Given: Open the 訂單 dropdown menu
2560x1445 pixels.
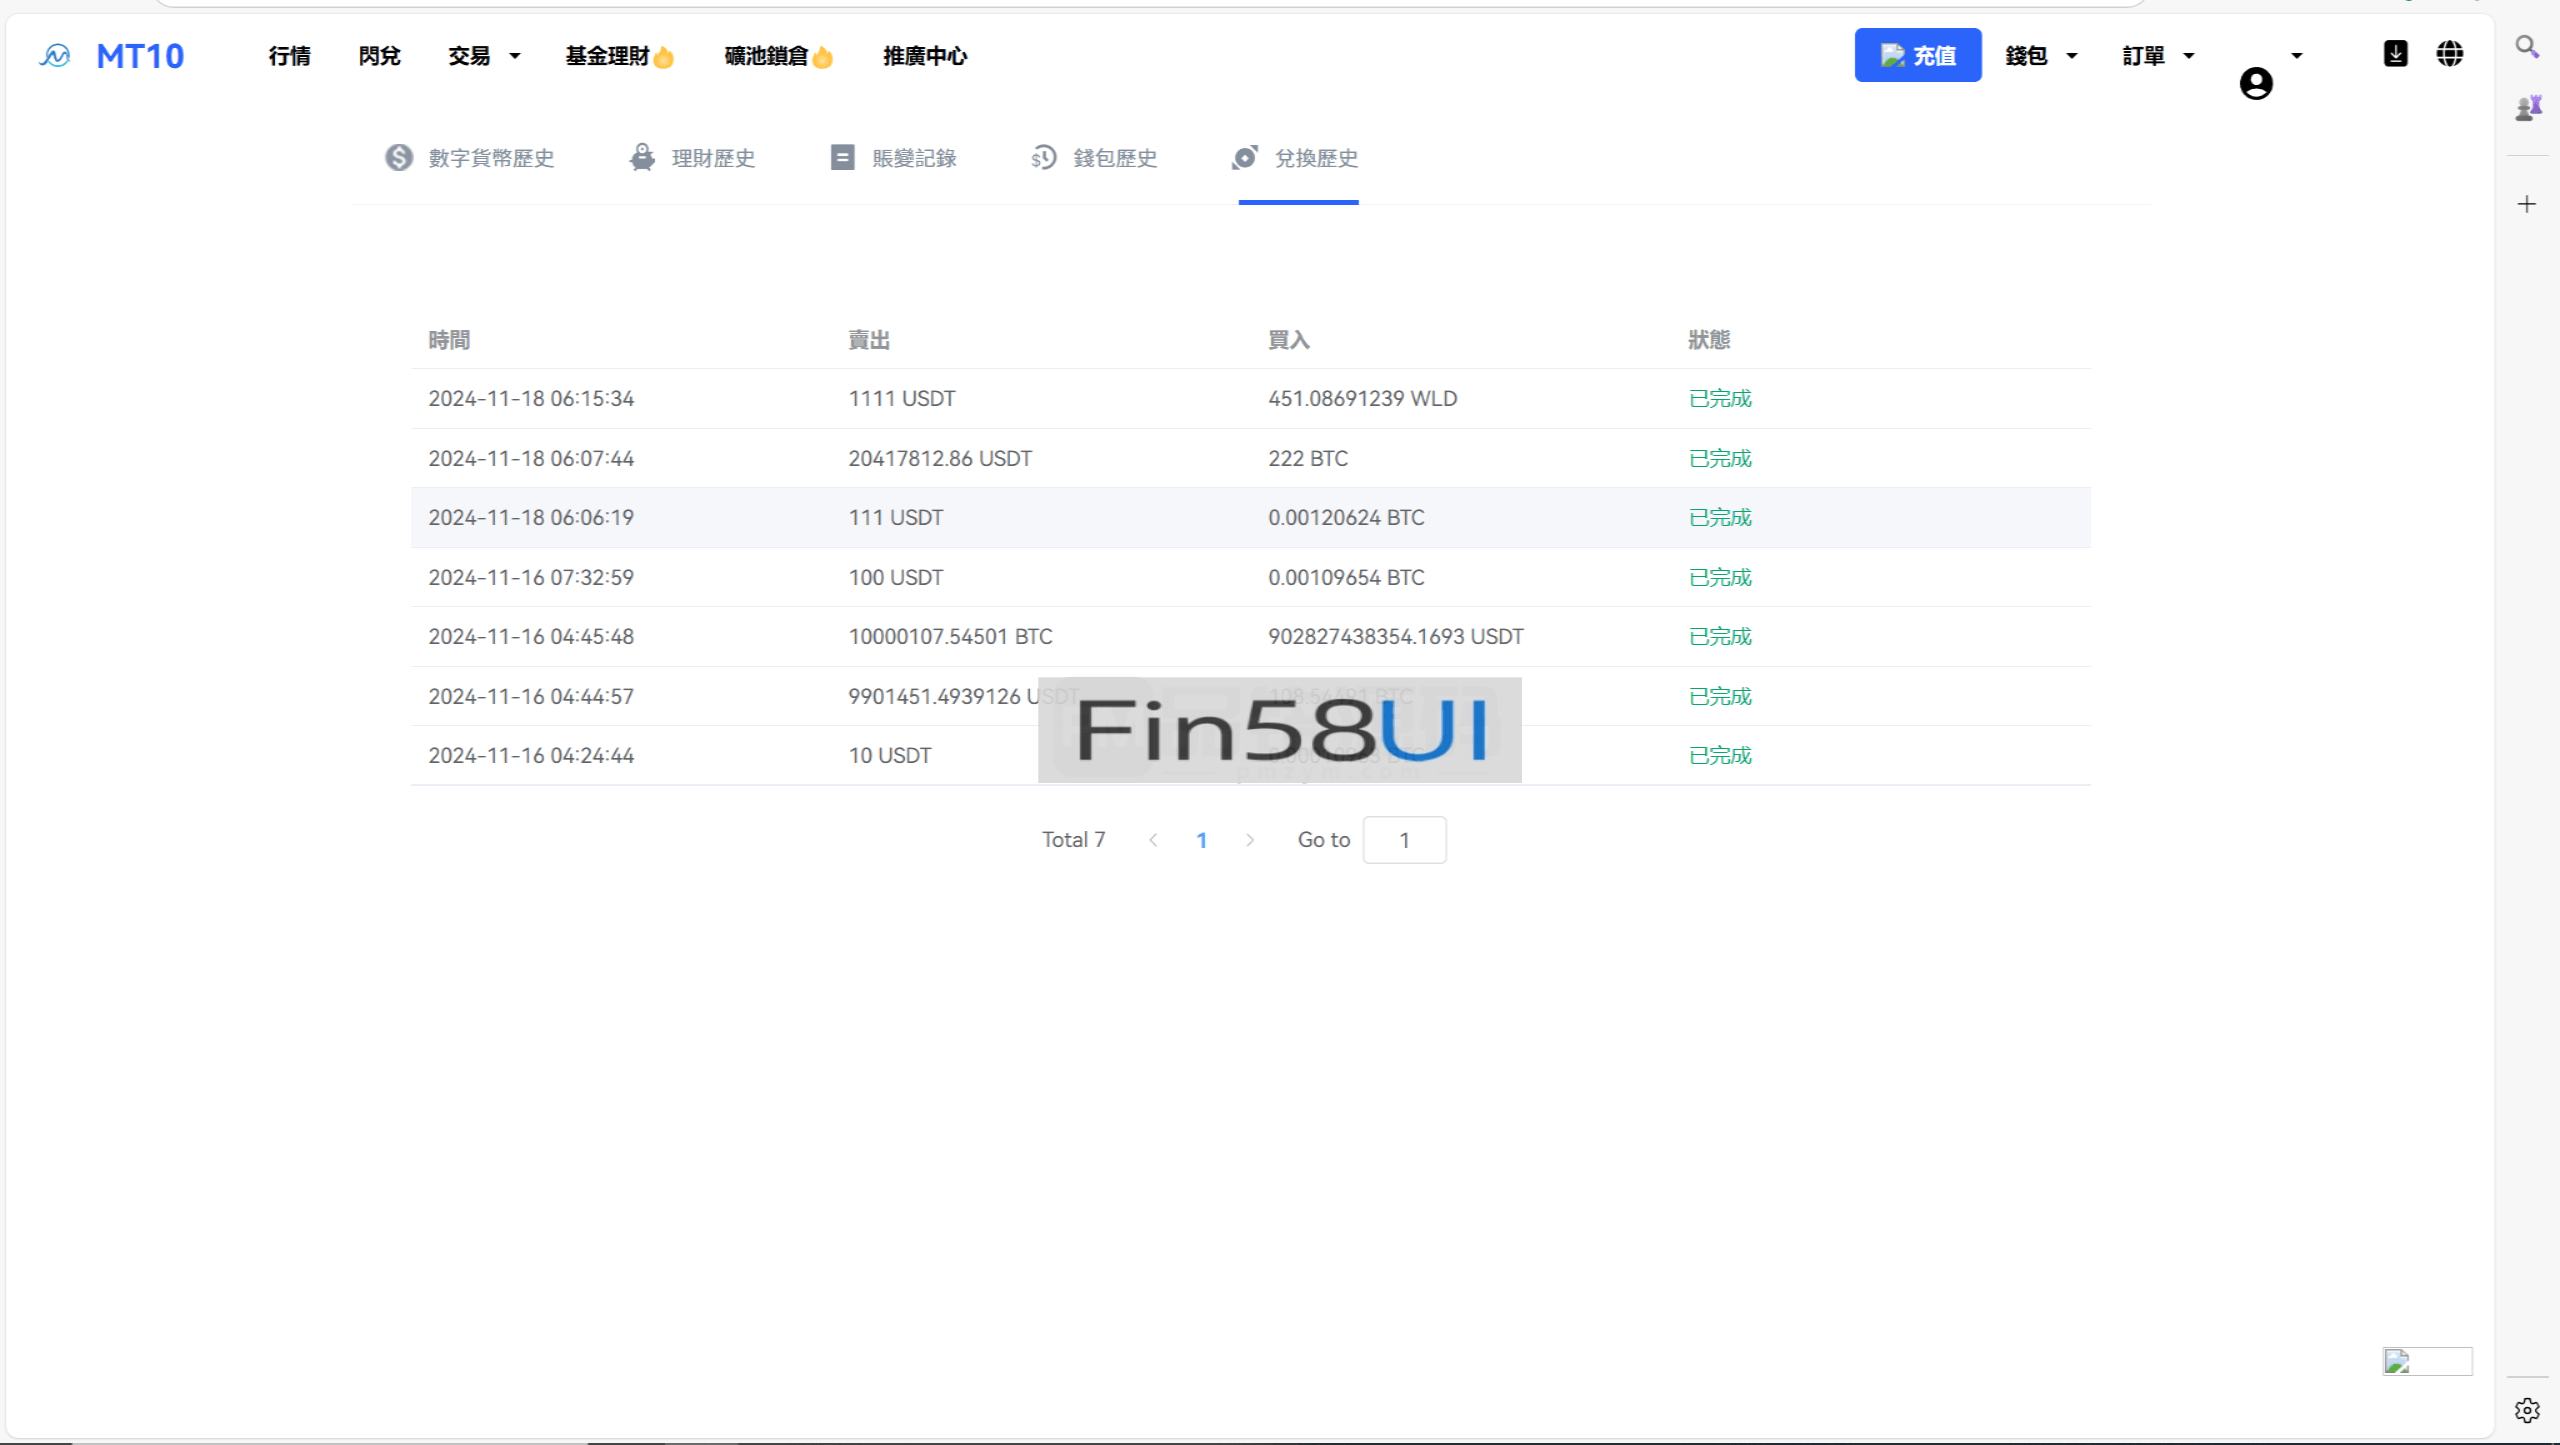Looking at the screenshot, I should (2158, 56).
